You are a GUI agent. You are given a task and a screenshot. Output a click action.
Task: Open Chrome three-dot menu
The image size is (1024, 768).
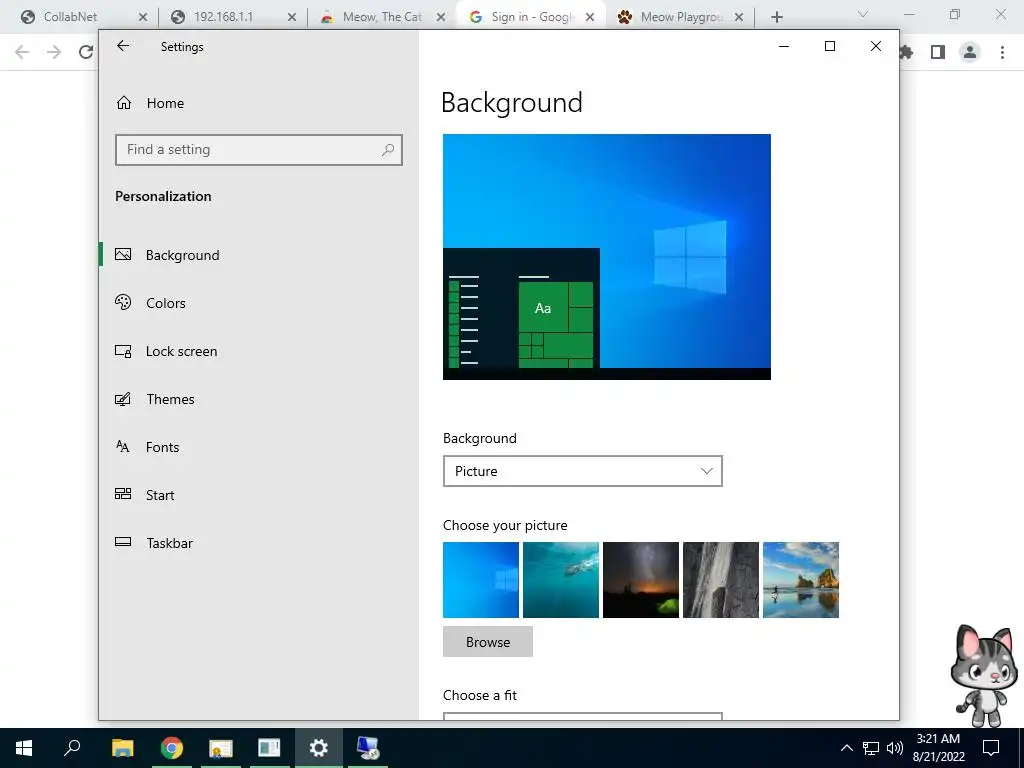coord(1002,52)
